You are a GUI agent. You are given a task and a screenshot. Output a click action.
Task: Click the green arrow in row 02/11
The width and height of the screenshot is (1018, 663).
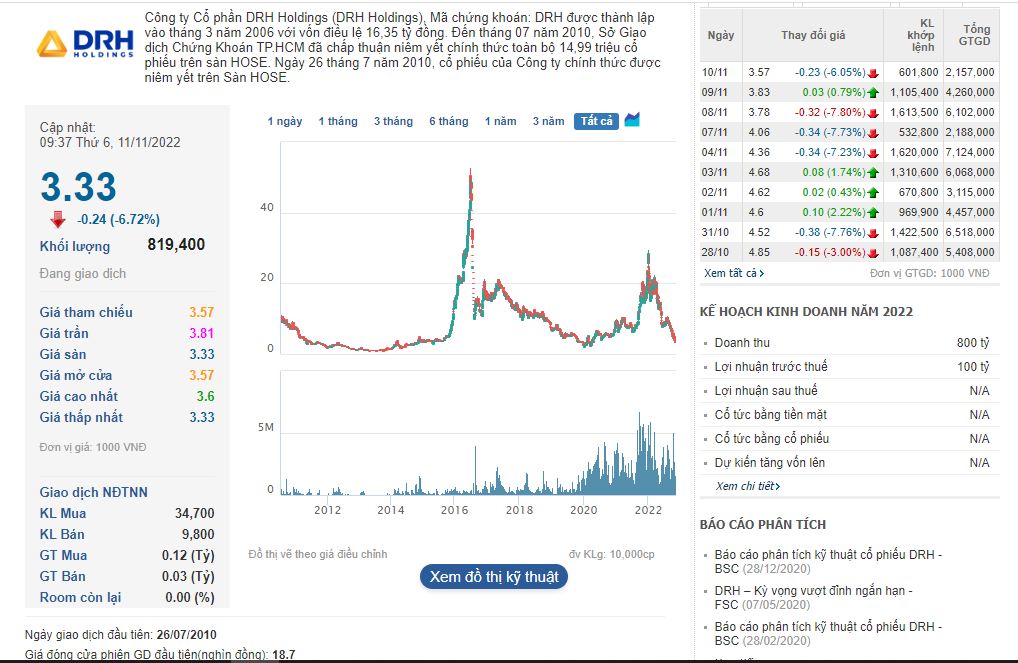point(873,193)
